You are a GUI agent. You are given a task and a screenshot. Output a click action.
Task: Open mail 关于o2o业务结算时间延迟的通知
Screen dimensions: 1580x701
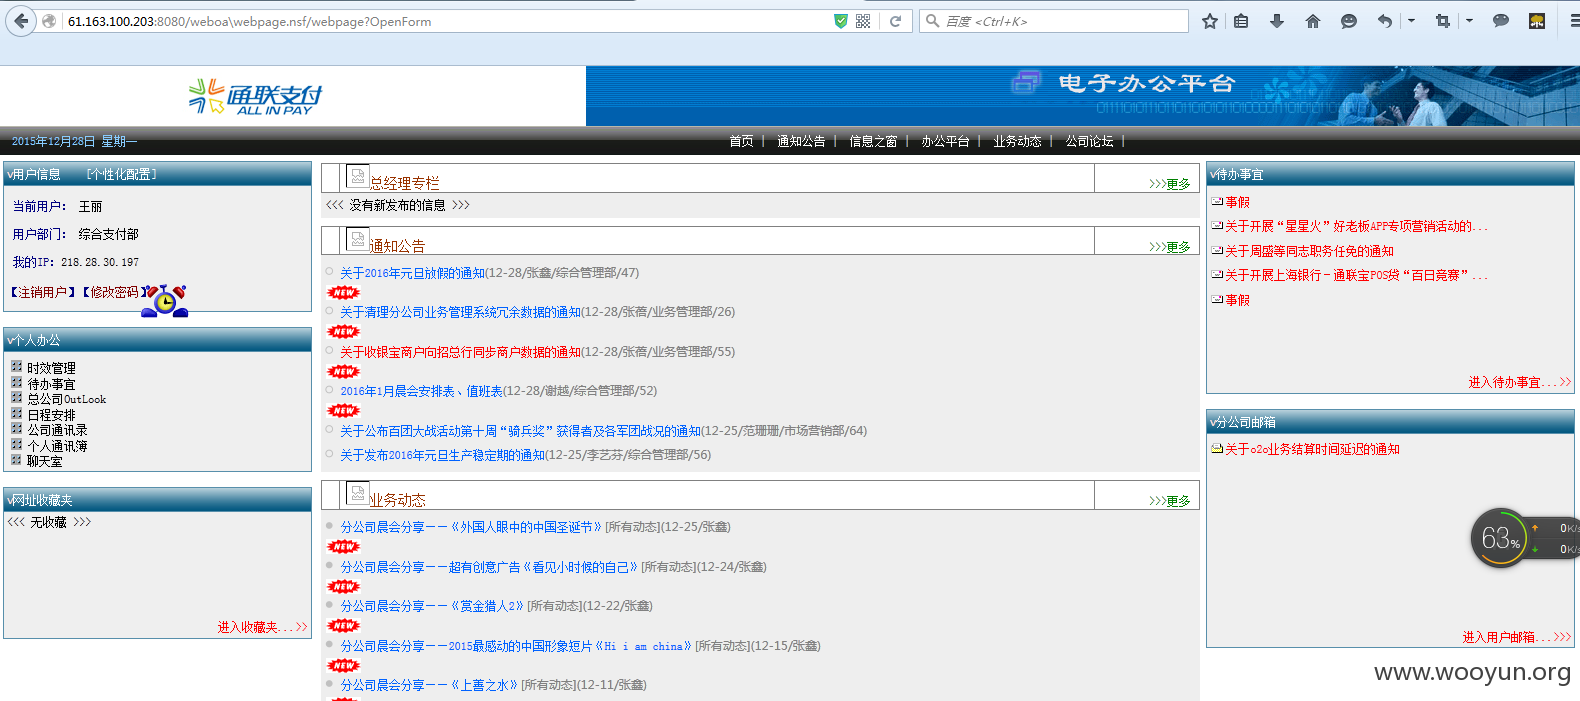coord(1312,450)
